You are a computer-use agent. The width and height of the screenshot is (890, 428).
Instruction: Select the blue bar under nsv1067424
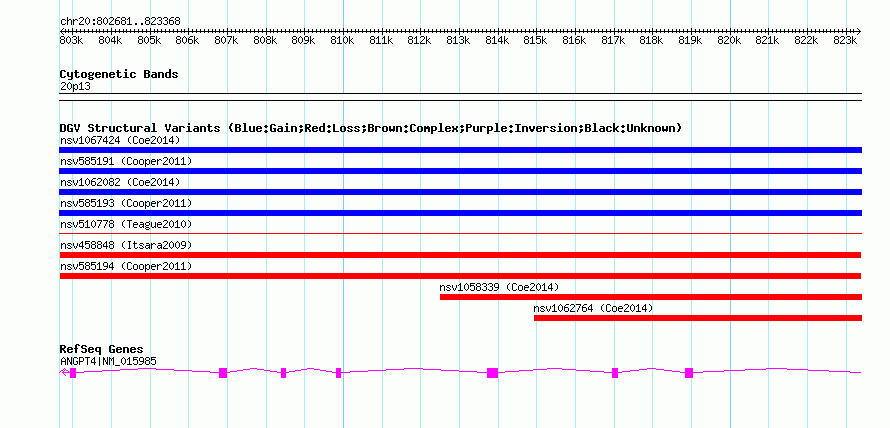(x=460, y=150)
